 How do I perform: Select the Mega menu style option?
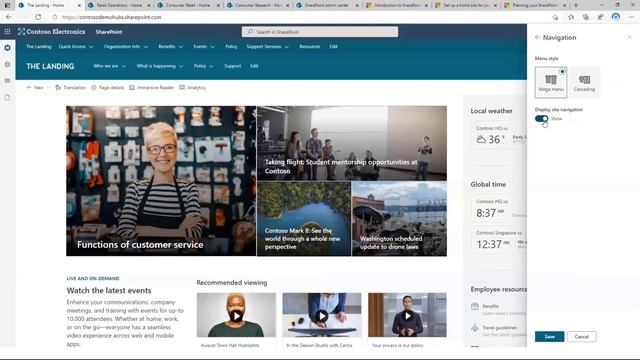point(551,82)
